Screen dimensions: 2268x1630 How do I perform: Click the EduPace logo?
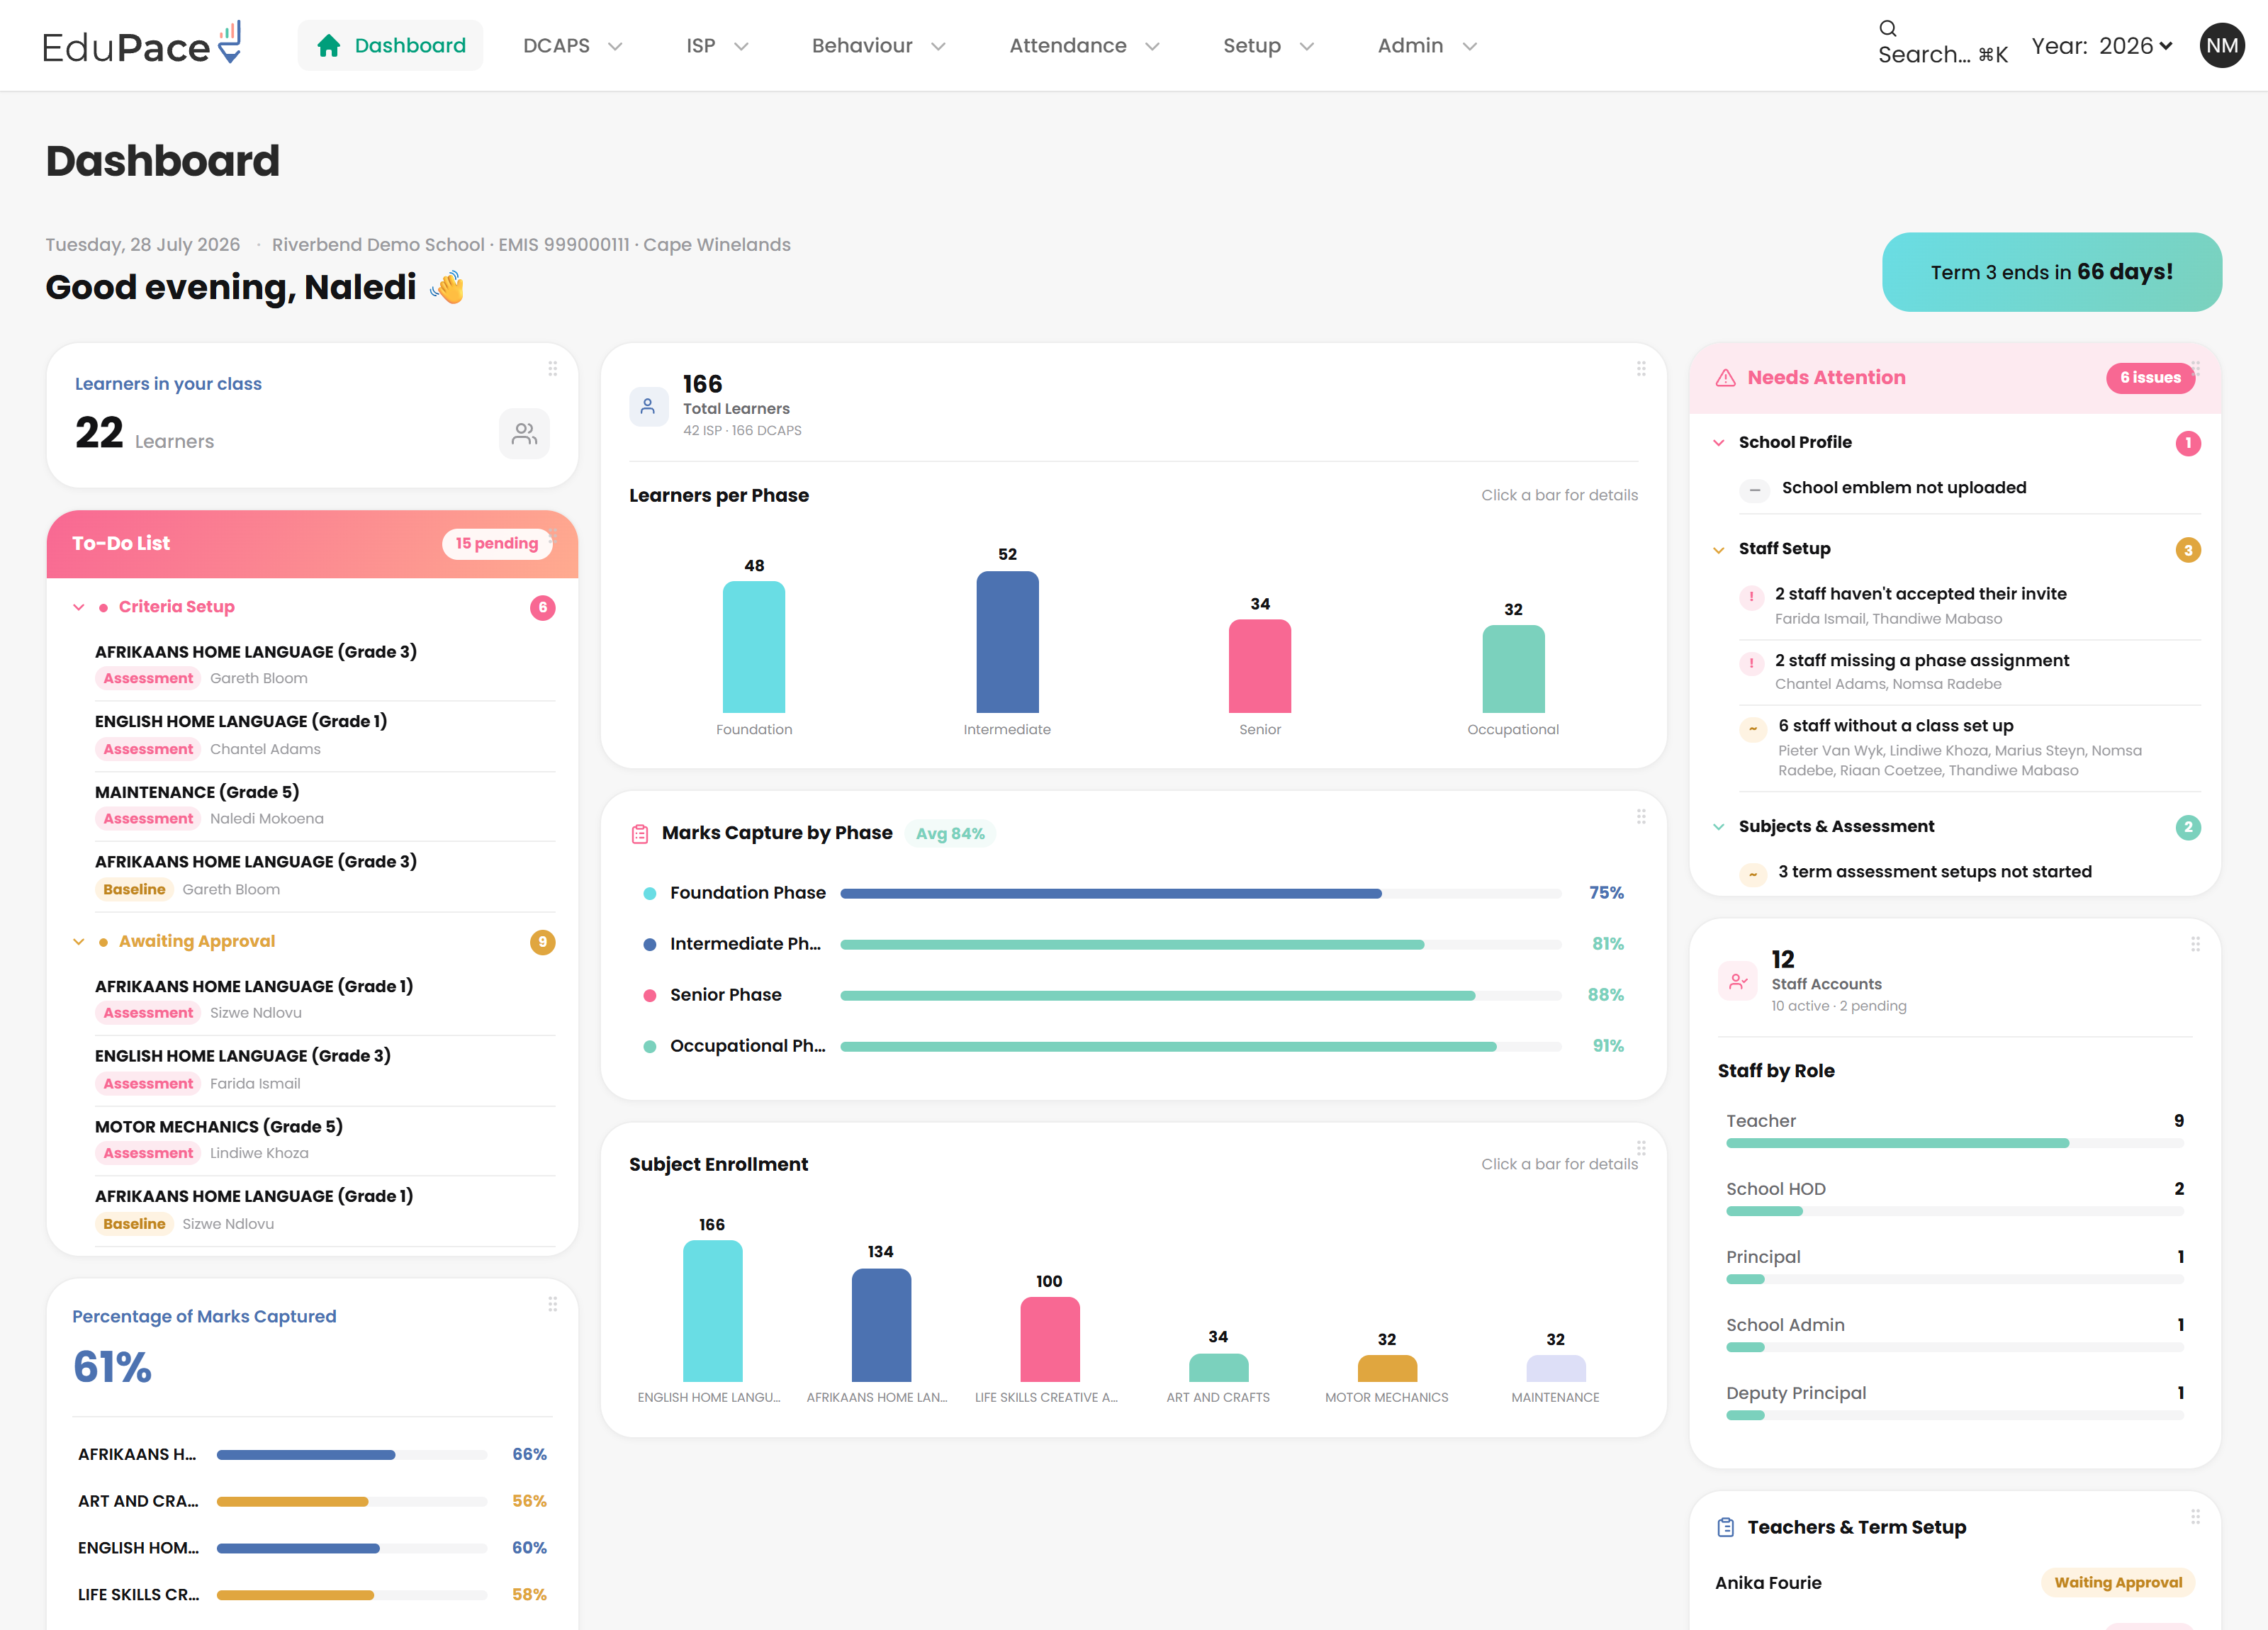(141, 45)
